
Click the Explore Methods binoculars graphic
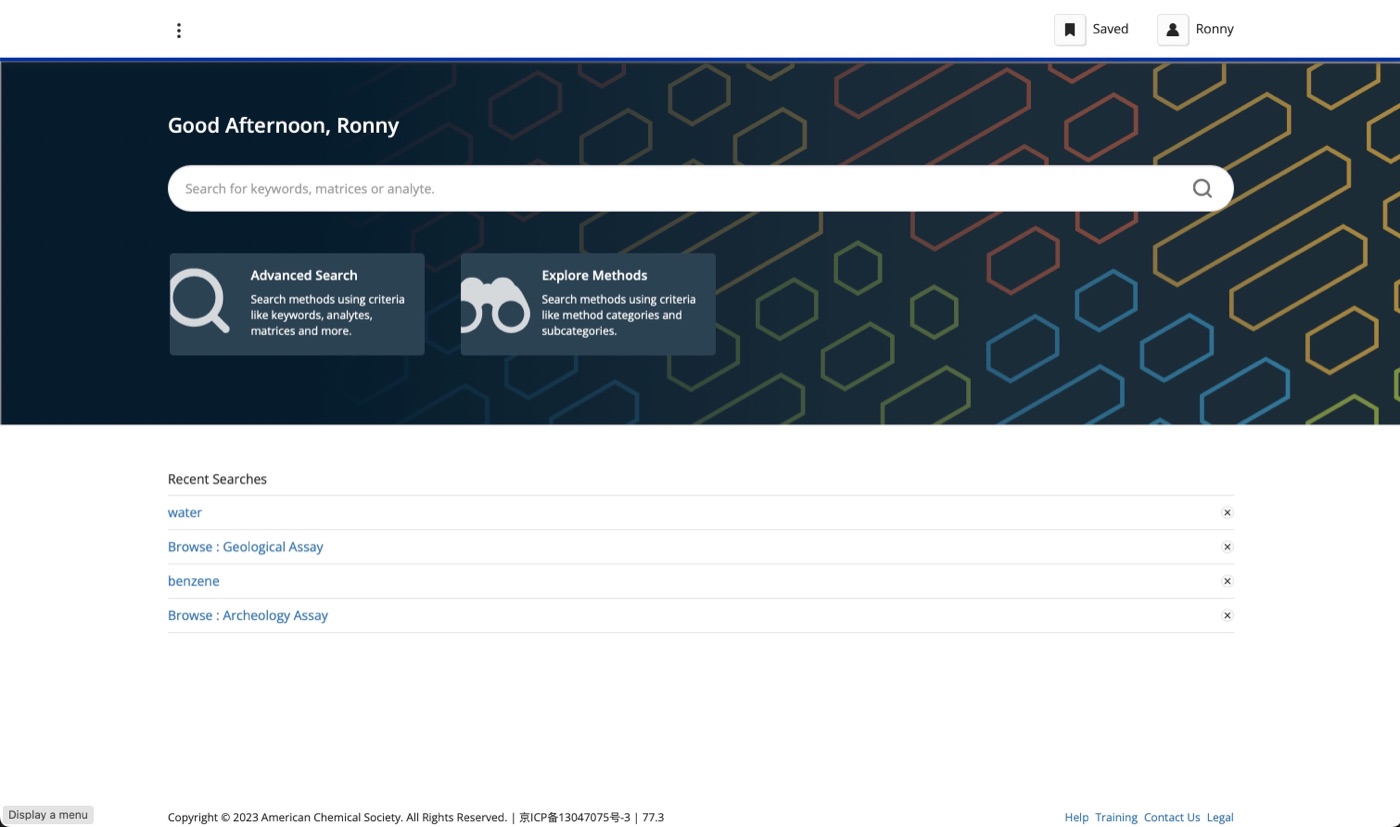pyautogui.click(x=495, y=305)
